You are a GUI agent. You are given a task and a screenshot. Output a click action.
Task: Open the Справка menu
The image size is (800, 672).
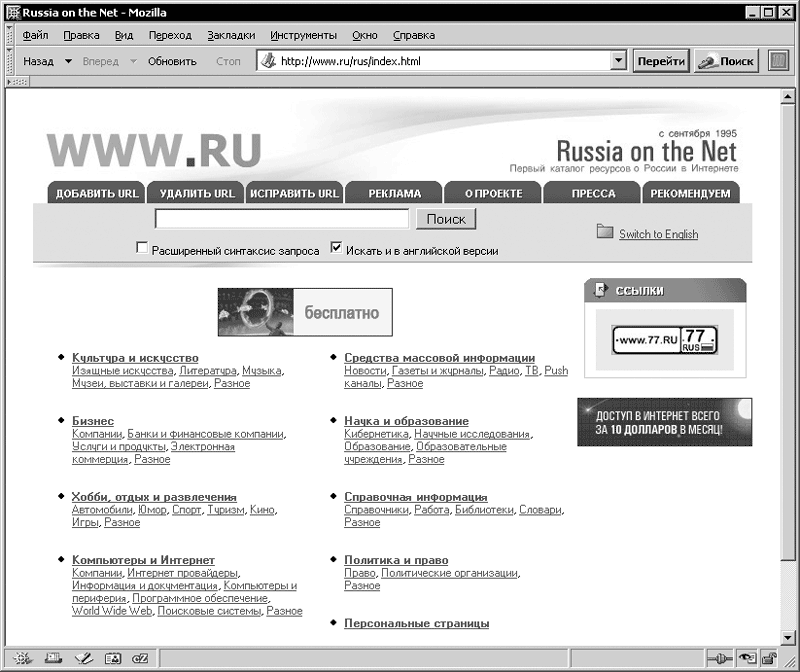(414, 35)
